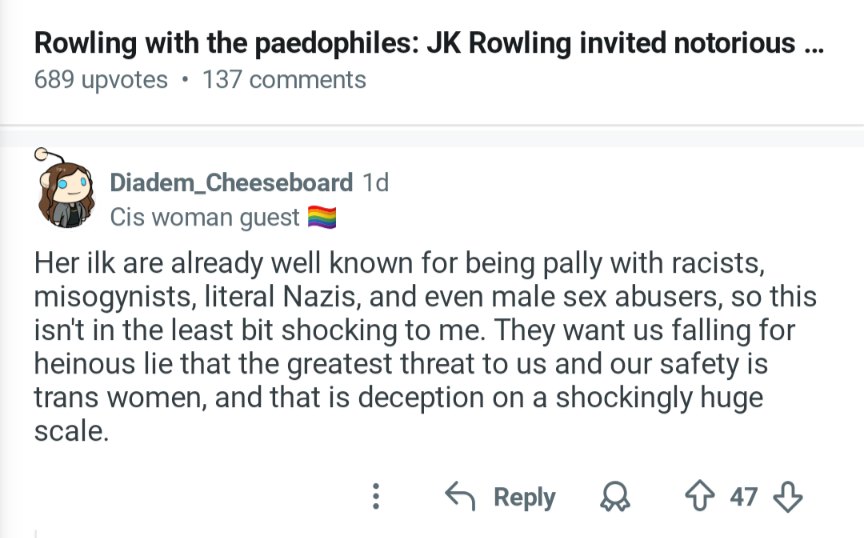Click the rainbow pride flag emoji

click(322, 217)
